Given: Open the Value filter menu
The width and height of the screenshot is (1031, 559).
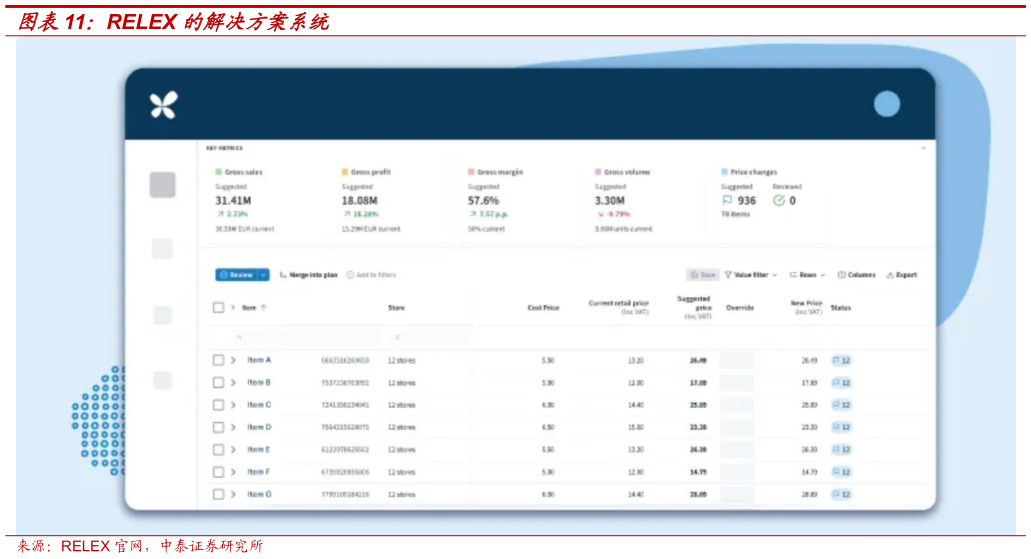Looking at the screenshot, I should click(x=751, y=275).
